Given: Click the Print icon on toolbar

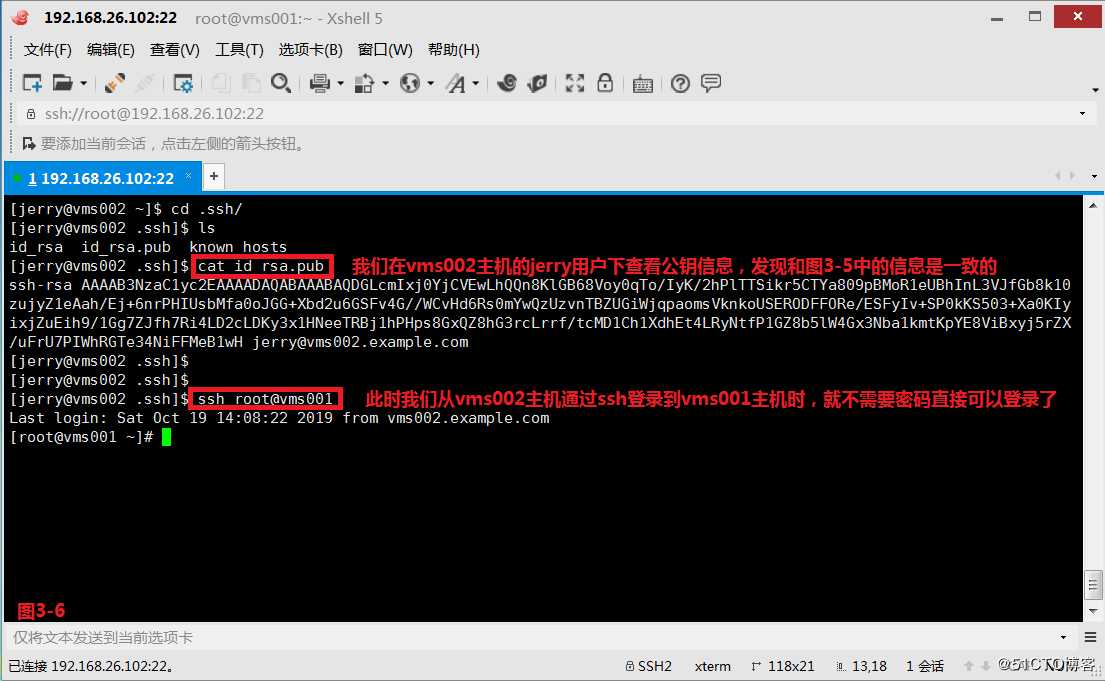Looking at the screenshot, I should [320, 83].
